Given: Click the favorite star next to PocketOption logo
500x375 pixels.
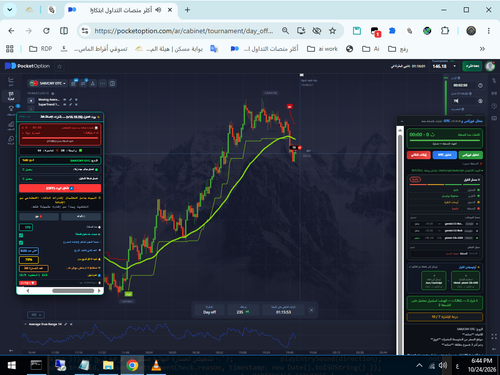Looking at the screenshot, I should click(x=60, y=66).
